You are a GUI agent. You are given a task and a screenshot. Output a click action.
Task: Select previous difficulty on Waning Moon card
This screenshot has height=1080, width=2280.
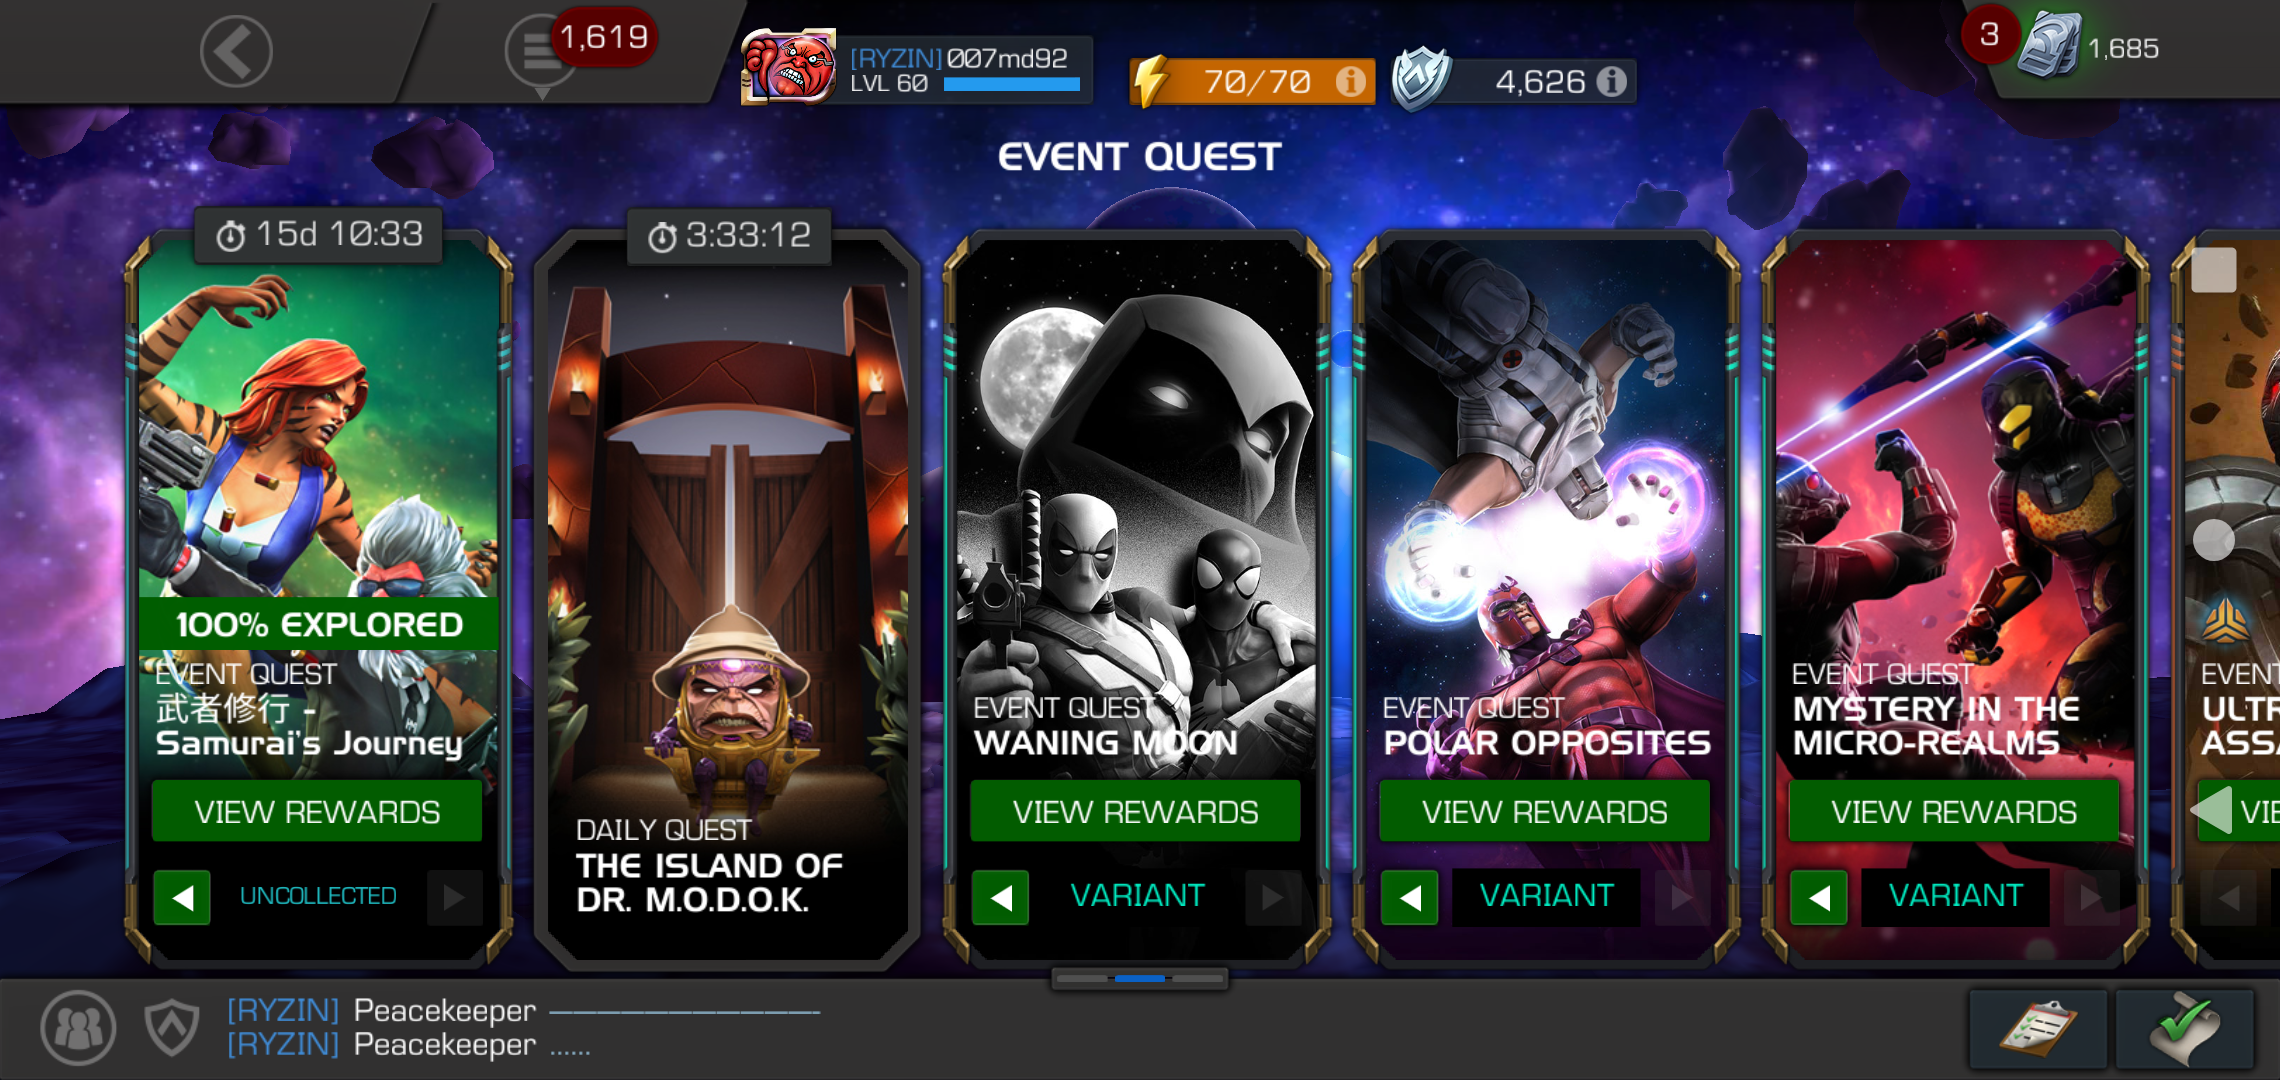(x=1000, y=897)
